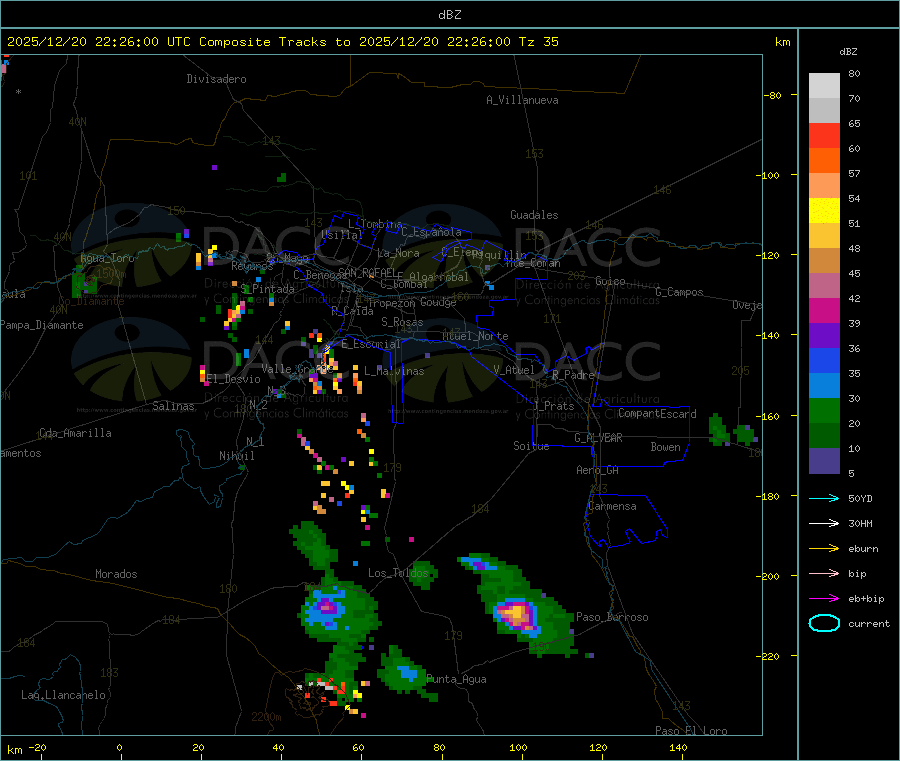Viewport: 900px width, 761px height.
Task: Select the light orange 54-57 dBZ swatch
Action: point(824,185)
